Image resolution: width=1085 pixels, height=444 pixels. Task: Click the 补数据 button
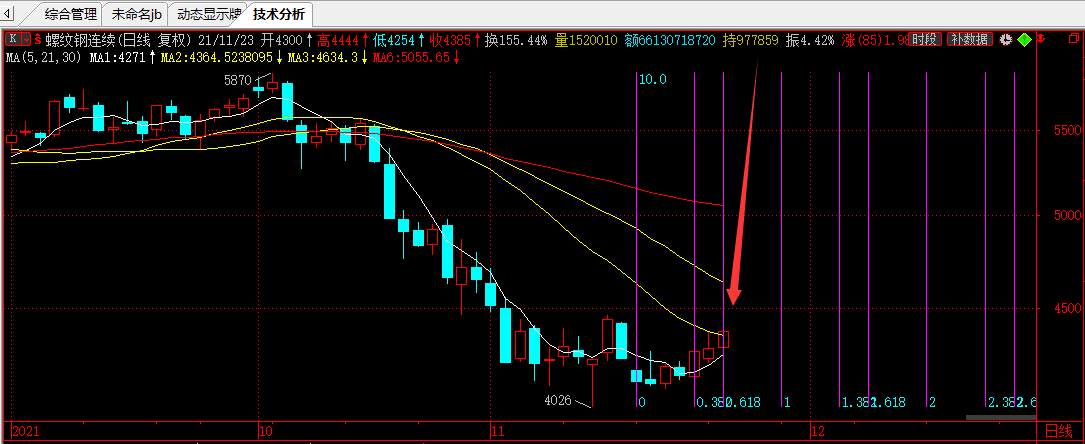pyautogui.click(x=971, y=39)
